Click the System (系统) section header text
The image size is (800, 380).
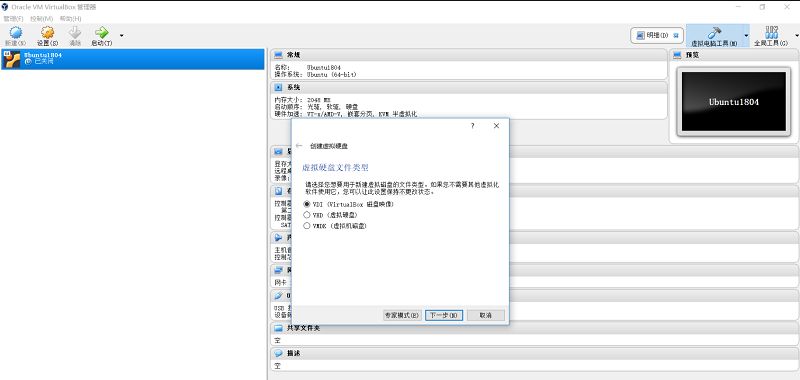tap(293, 88)
